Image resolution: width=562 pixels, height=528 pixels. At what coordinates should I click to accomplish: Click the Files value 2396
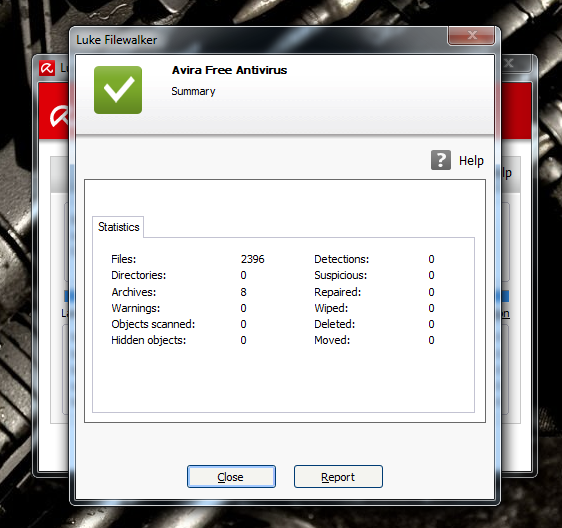pyautogui.click(x=252, y=259)
